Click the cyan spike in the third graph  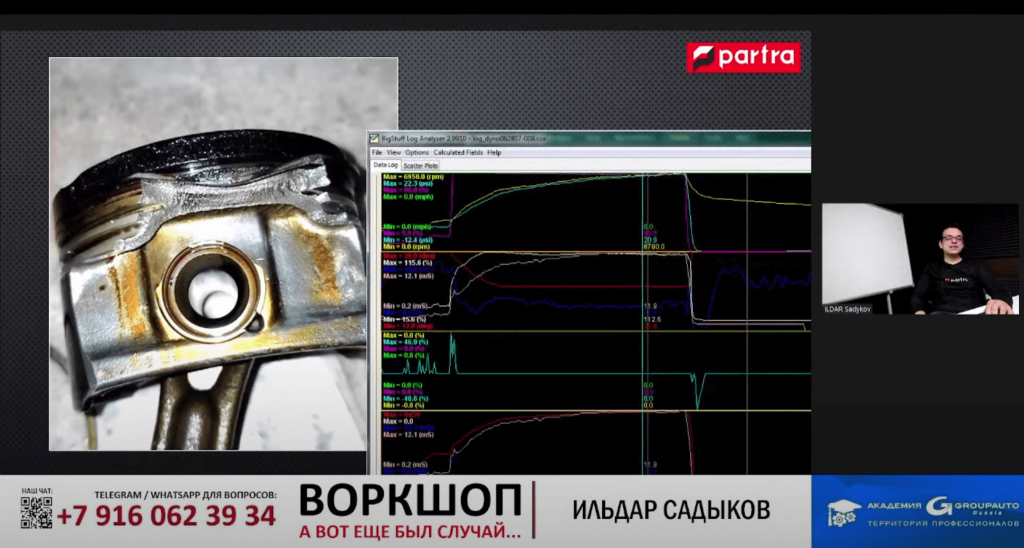(x=453, y=350)
